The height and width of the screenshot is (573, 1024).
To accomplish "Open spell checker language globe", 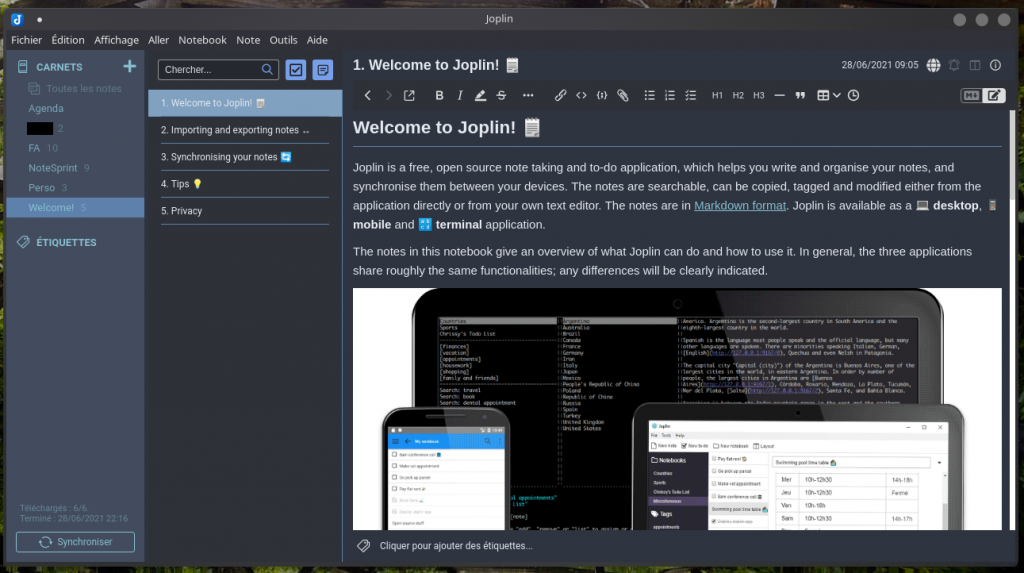I will (x=933, y=65).
